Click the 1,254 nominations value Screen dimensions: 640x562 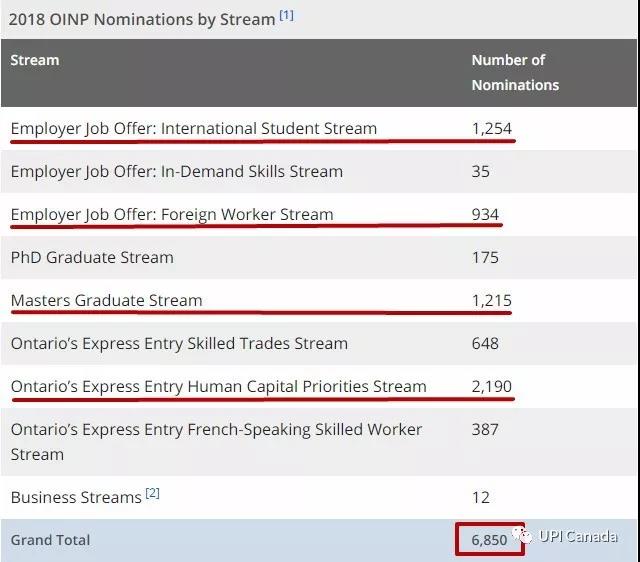[491, 128]
